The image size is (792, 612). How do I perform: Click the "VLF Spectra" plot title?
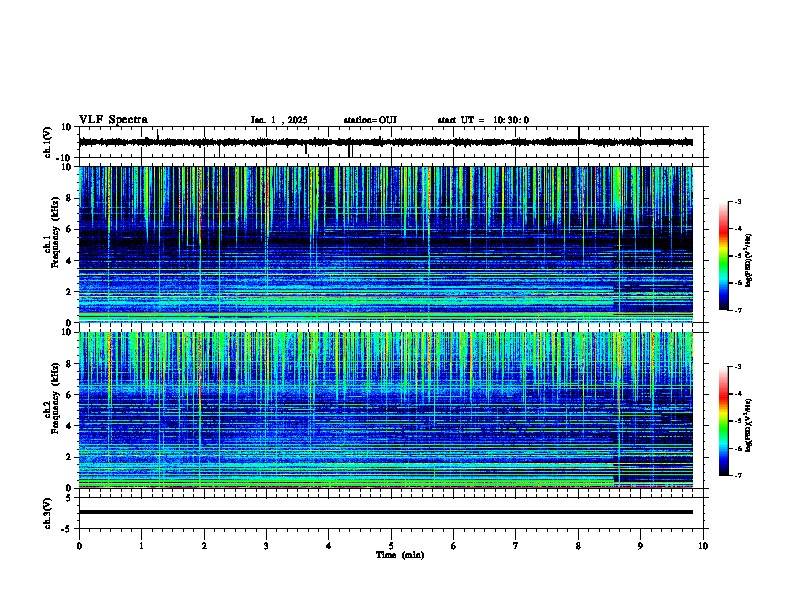(113, 119)
